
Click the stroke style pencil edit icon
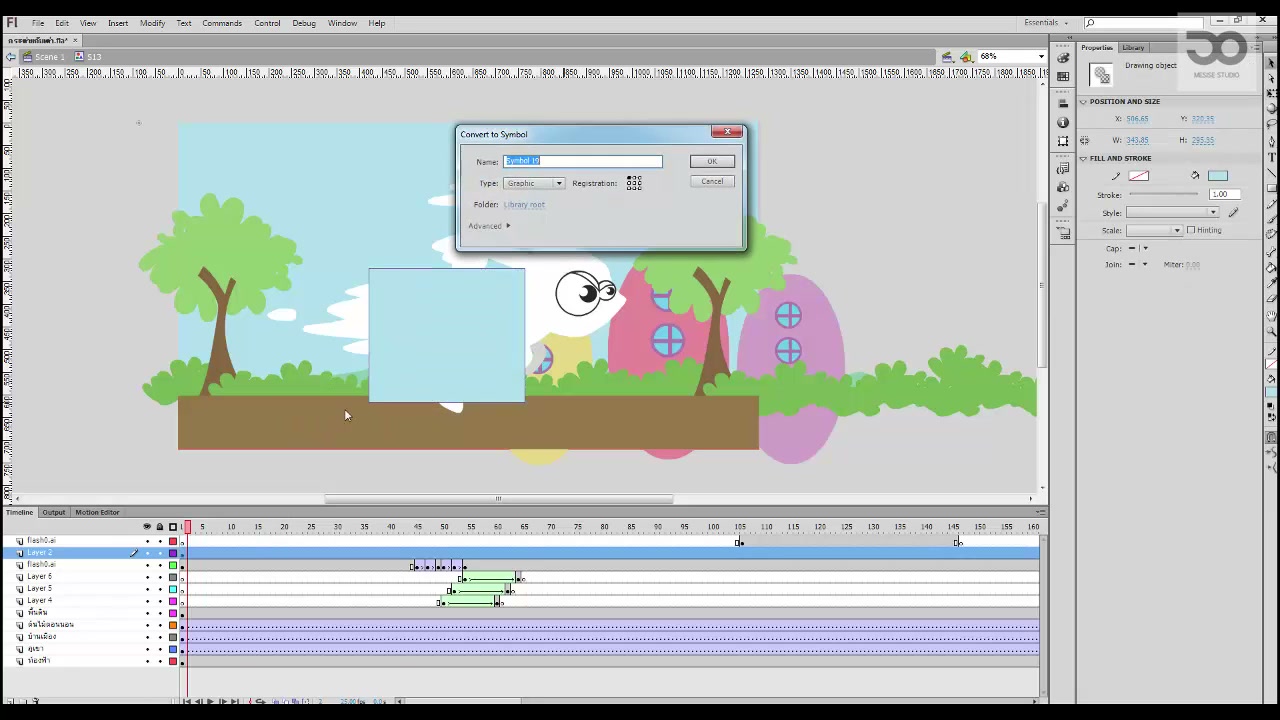1233,212
